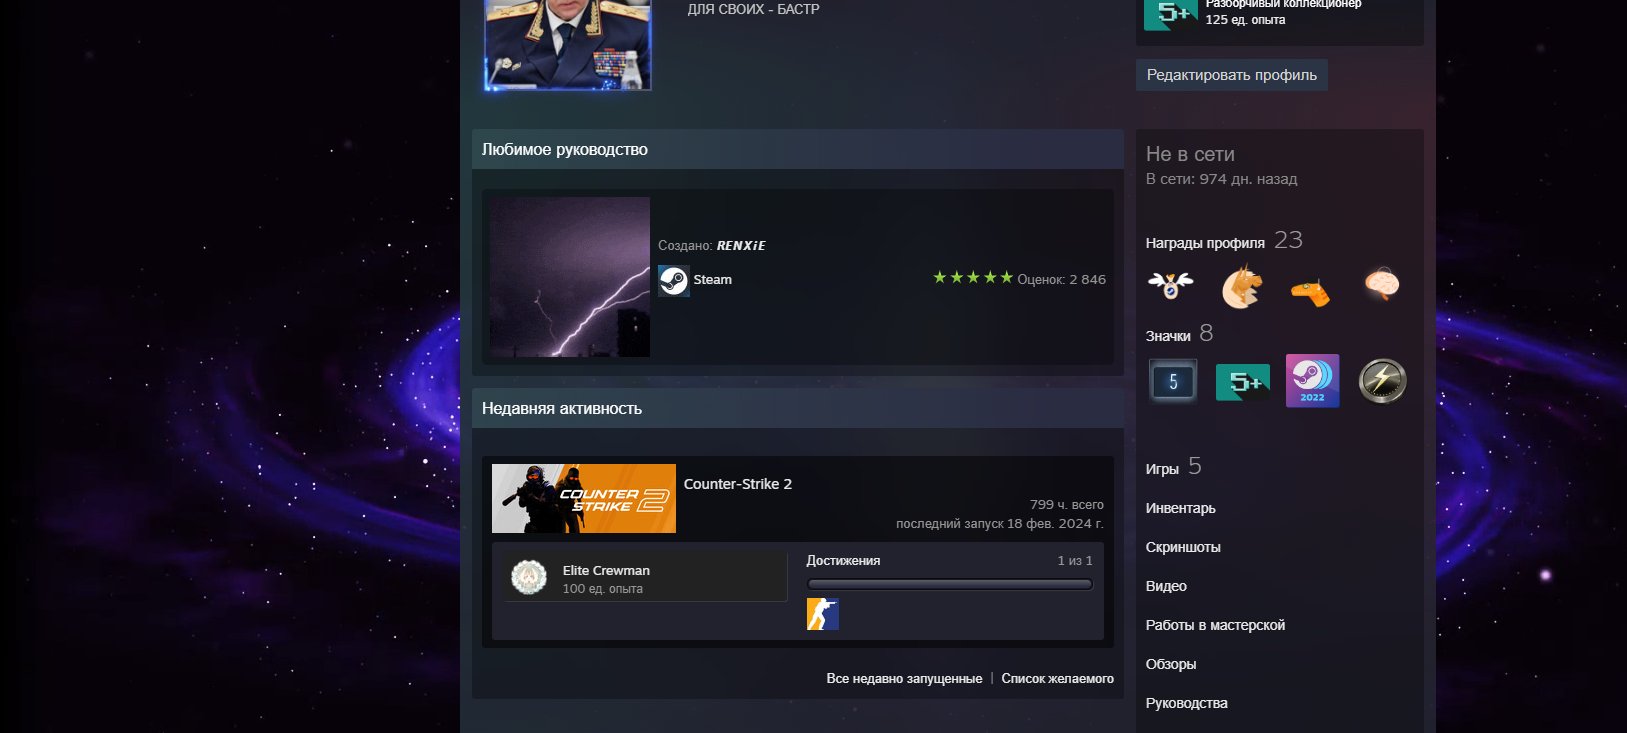Viewport: 1627px width, 733px height.
Task: Click the Недавняя активность section header
Action: pos(798,408)
